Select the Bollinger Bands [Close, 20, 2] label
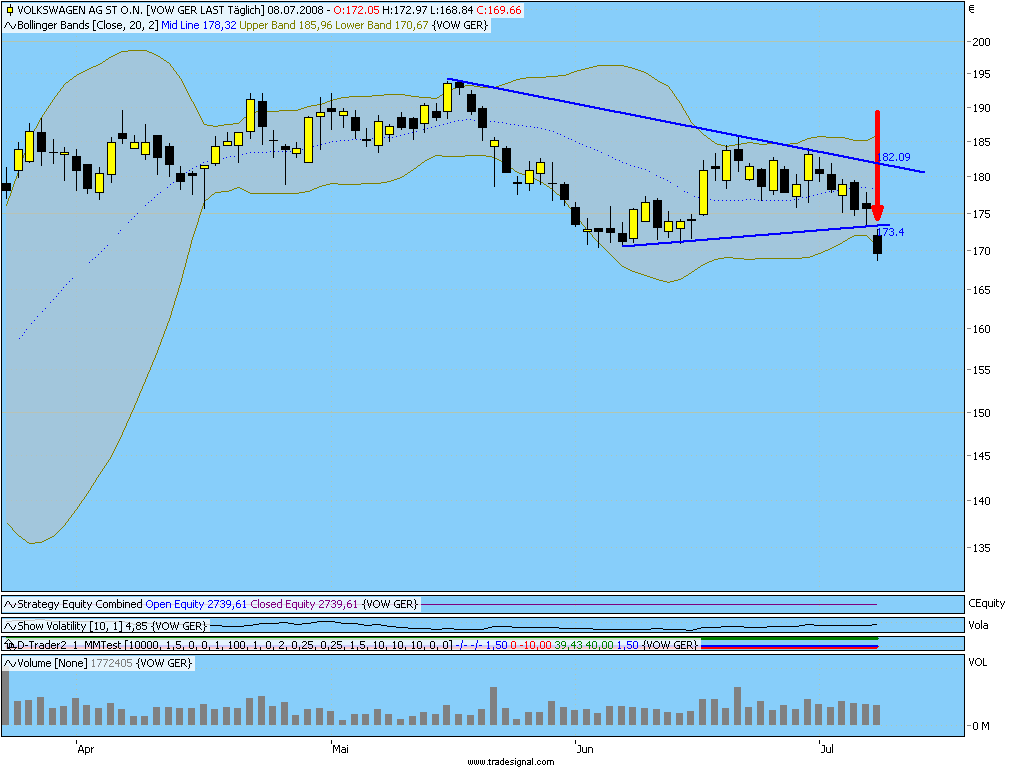Image resolution: width=1024 pixels, height=768 pixels. pyautogui.click(x=88, y=25)
